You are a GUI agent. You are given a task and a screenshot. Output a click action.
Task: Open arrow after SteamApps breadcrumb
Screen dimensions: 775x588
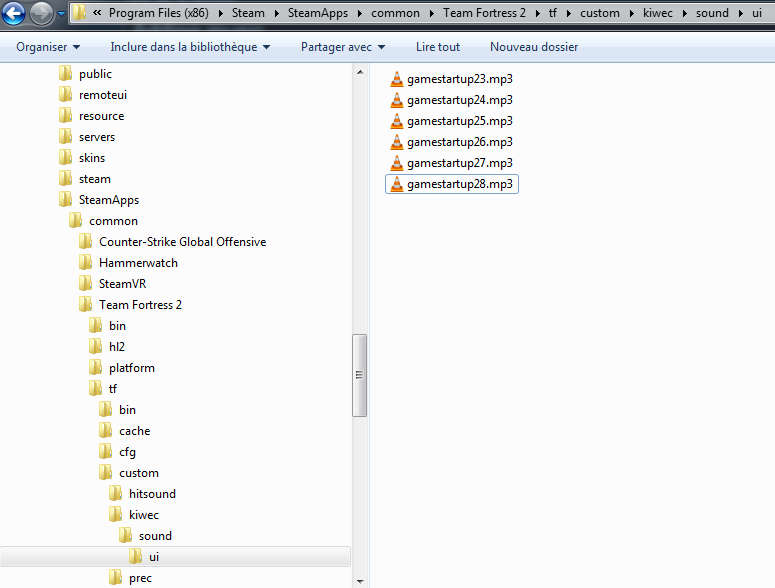click(360, 13)
